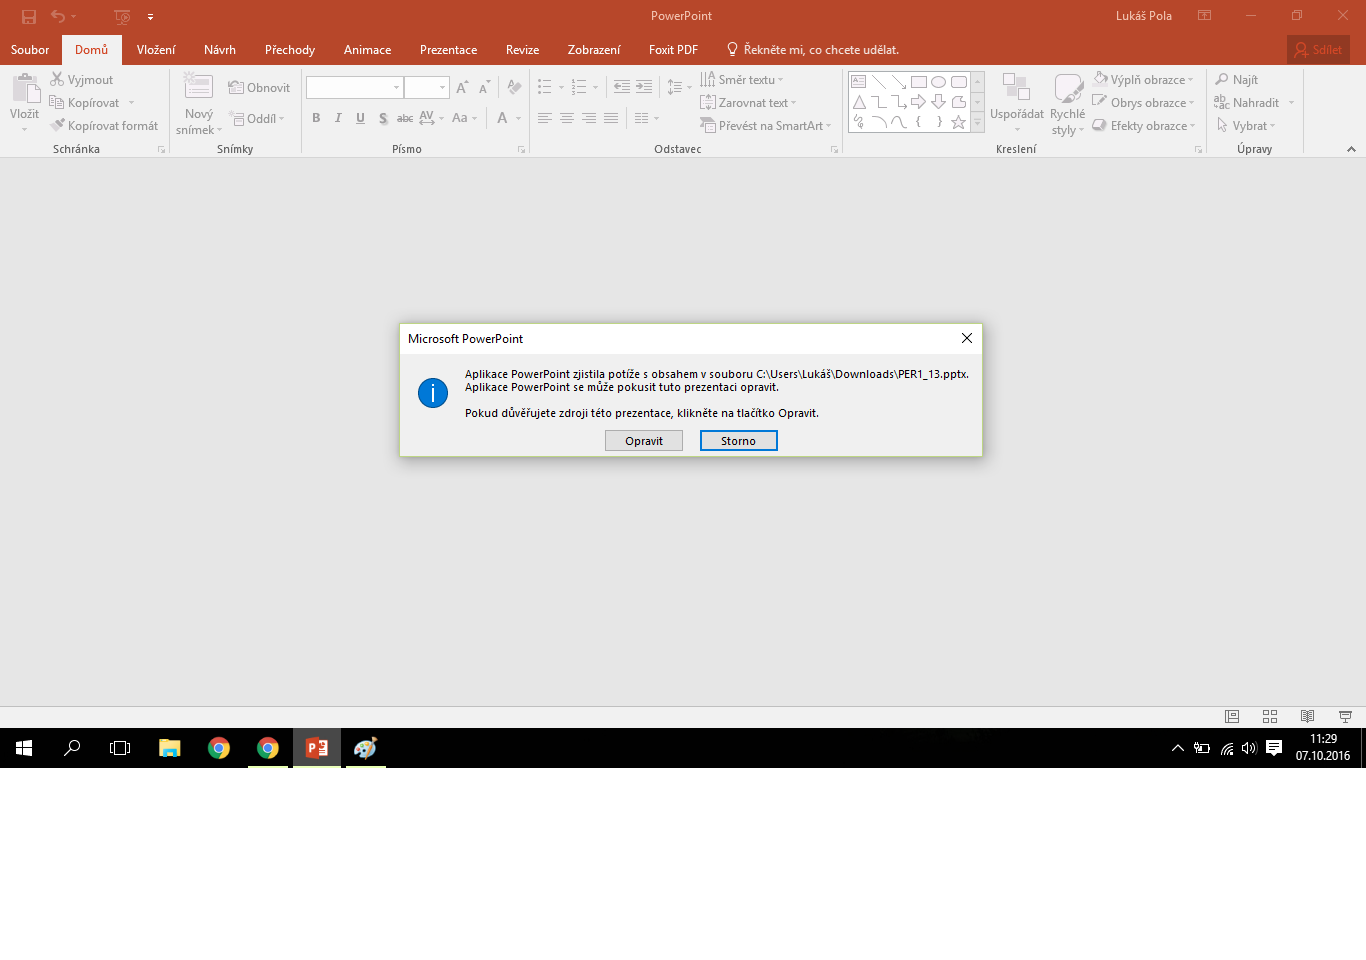The height and width of the screenshot is (960, 1366).
Task: Select the star shape in gallery
Action: click(x=959, y=122)
